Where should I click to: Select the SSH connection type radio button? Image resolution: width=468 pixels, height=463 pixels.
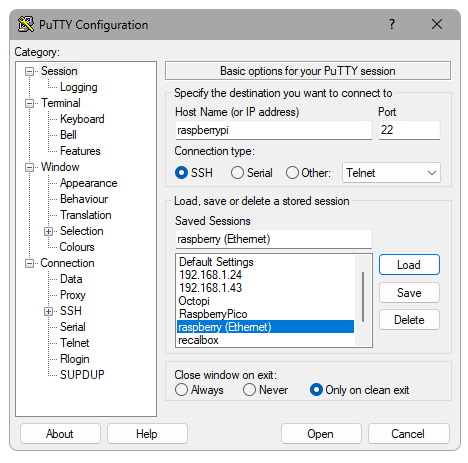coord(181,173)
